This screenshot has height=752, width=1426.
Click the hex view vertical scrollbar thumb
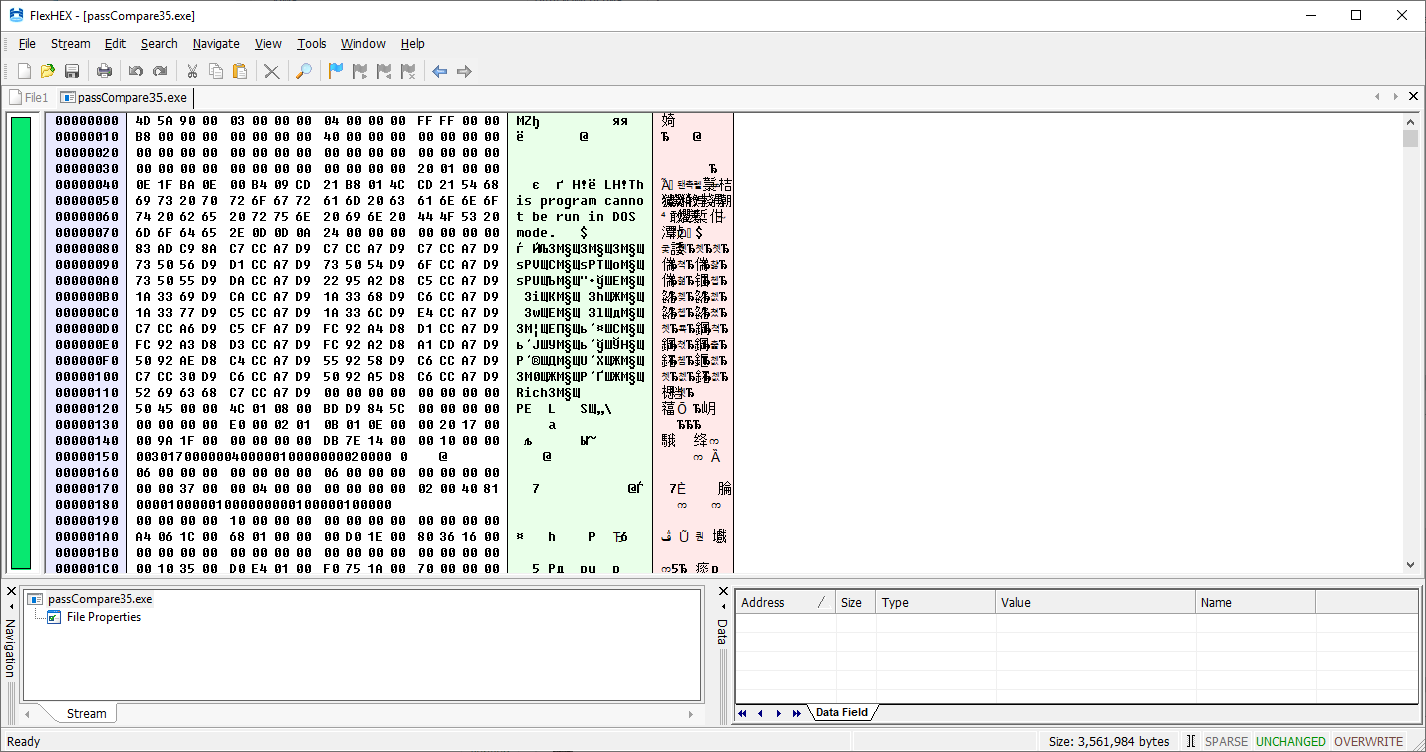[x=1410, y=138]
